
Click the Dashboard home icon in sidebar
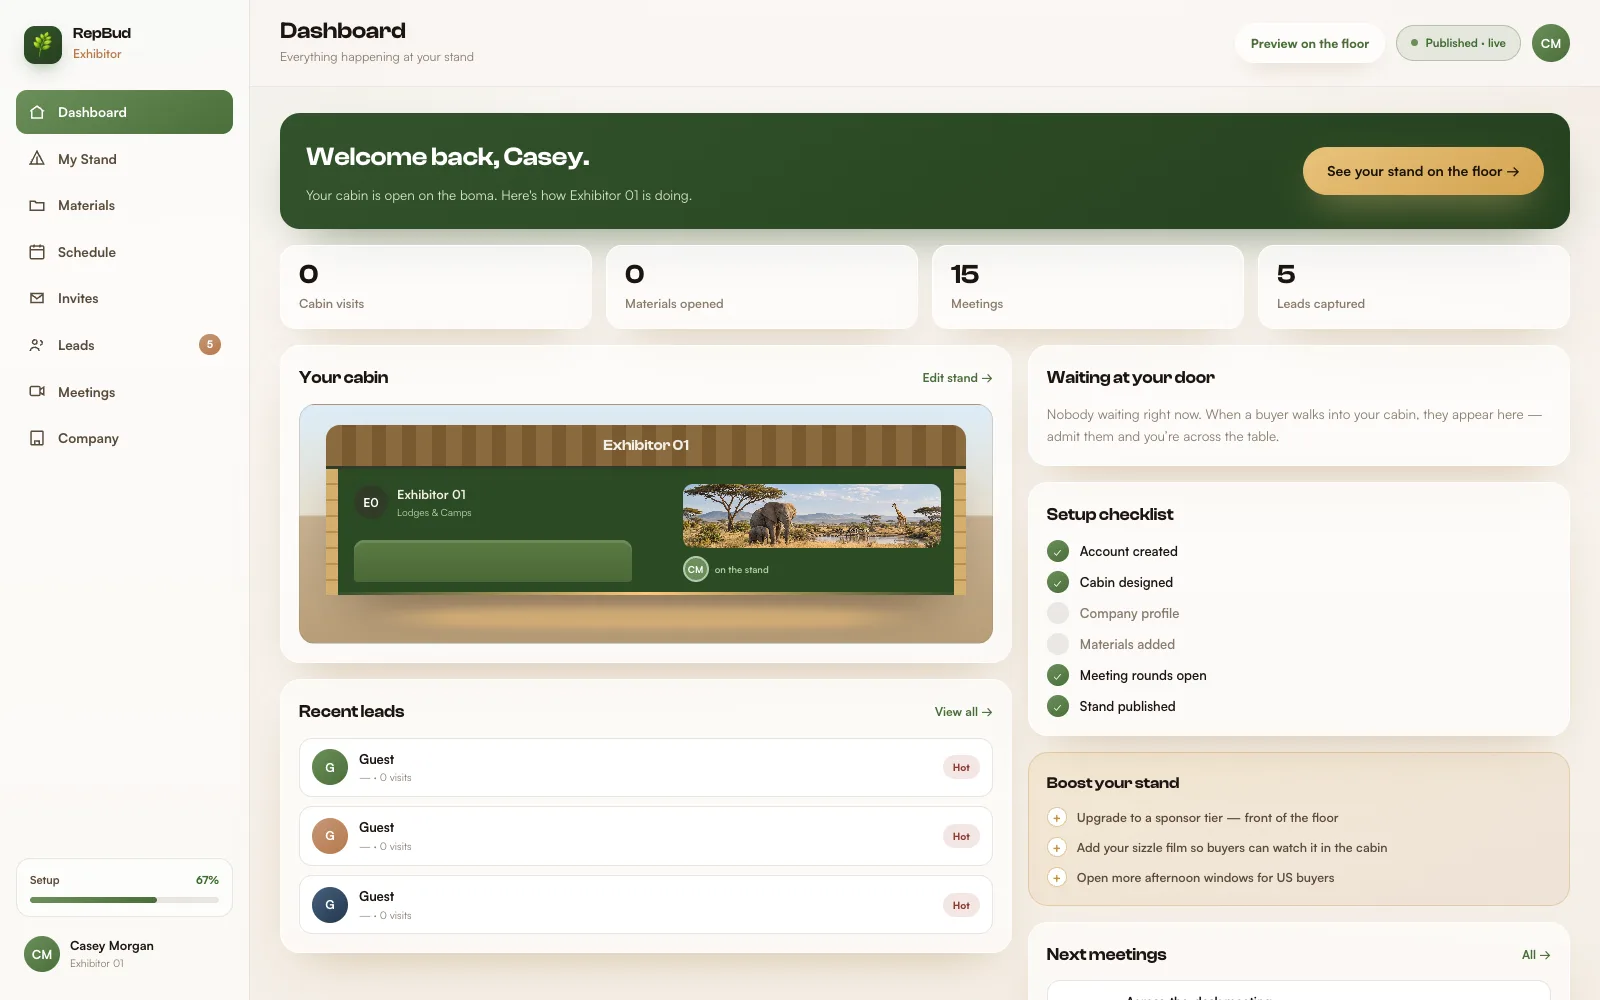coord(37,112)
